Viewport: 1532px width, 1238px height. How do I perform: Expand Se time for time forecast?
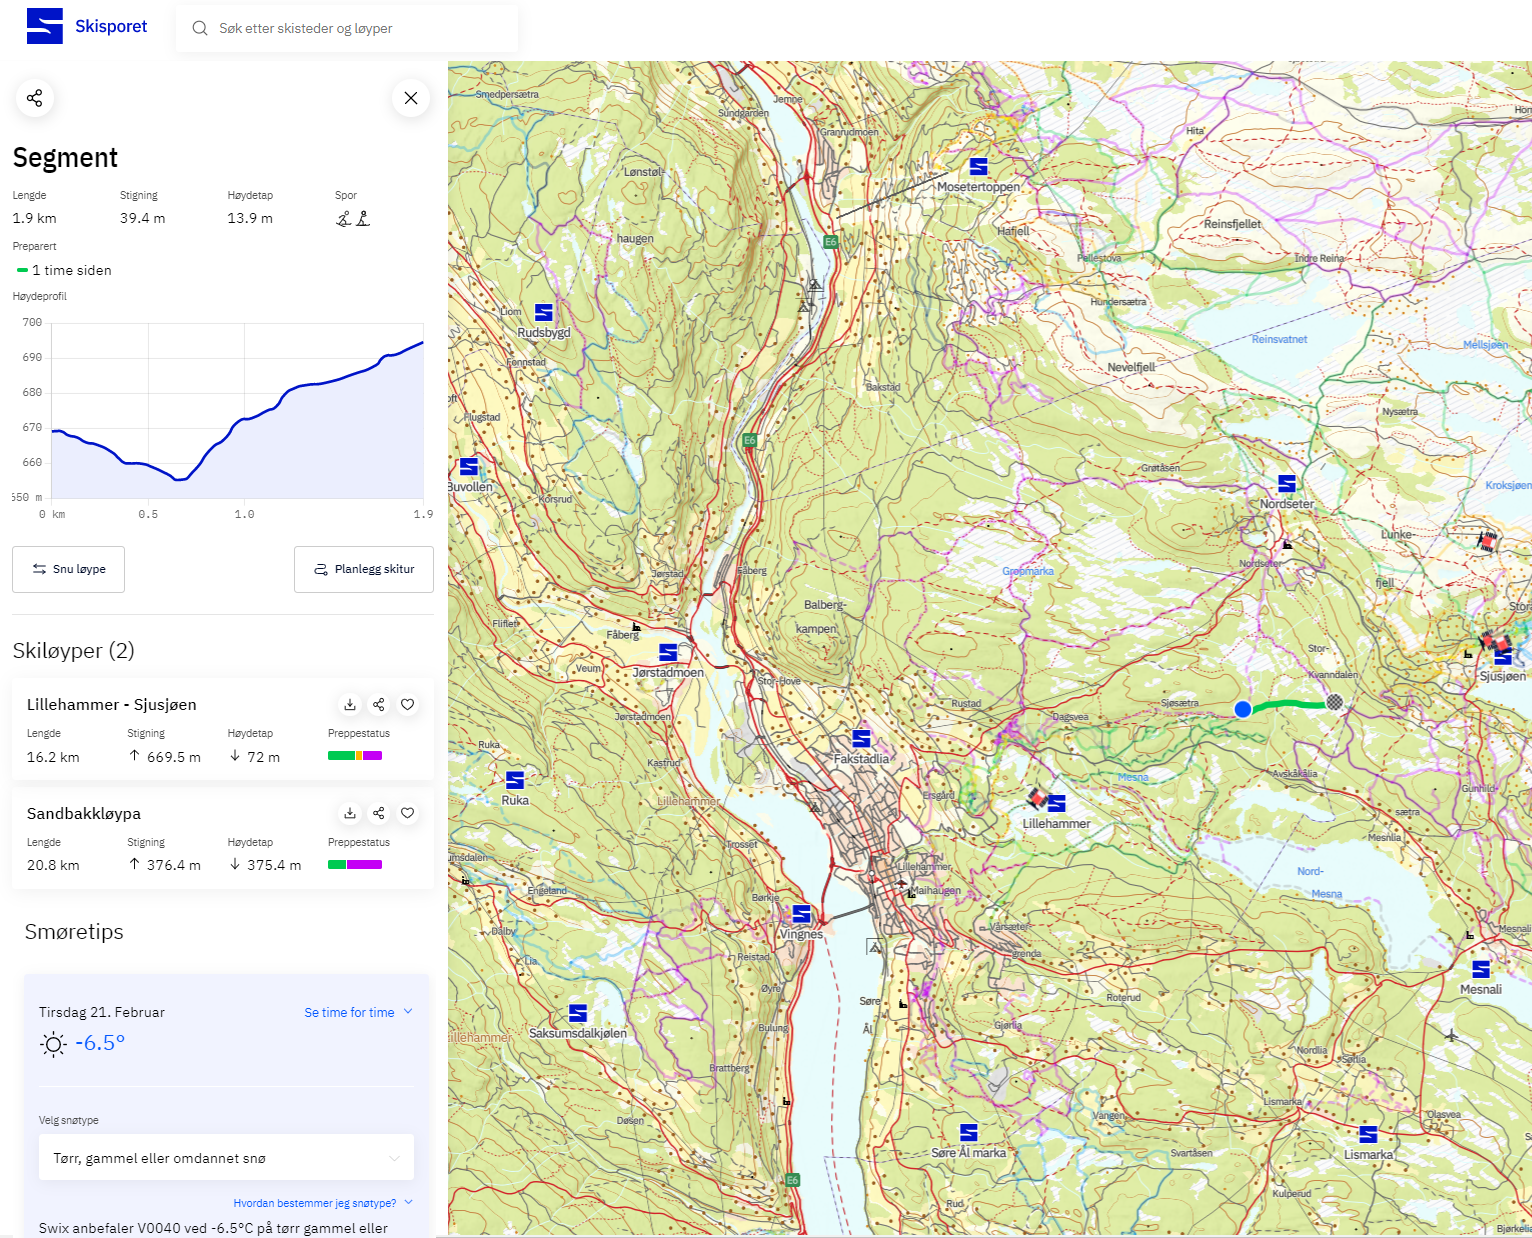pyautogui.click(x=358, y=1012)
